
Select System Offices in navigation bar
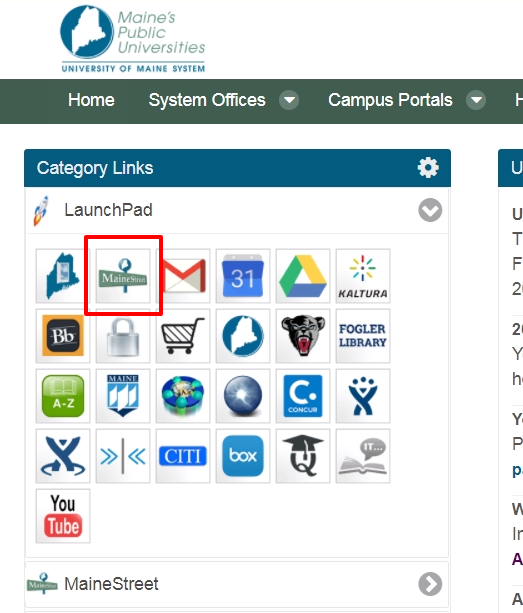click(207, 100)
